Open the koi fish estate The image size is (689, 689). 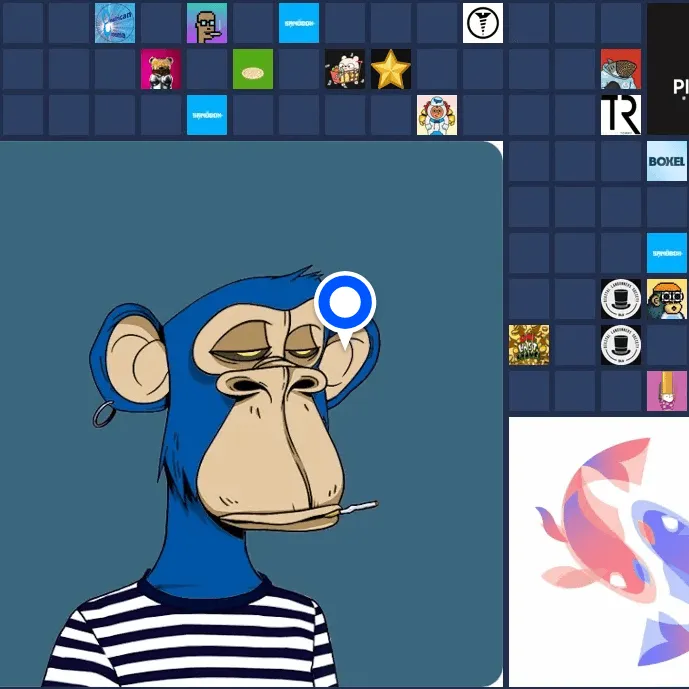point(599,552)
